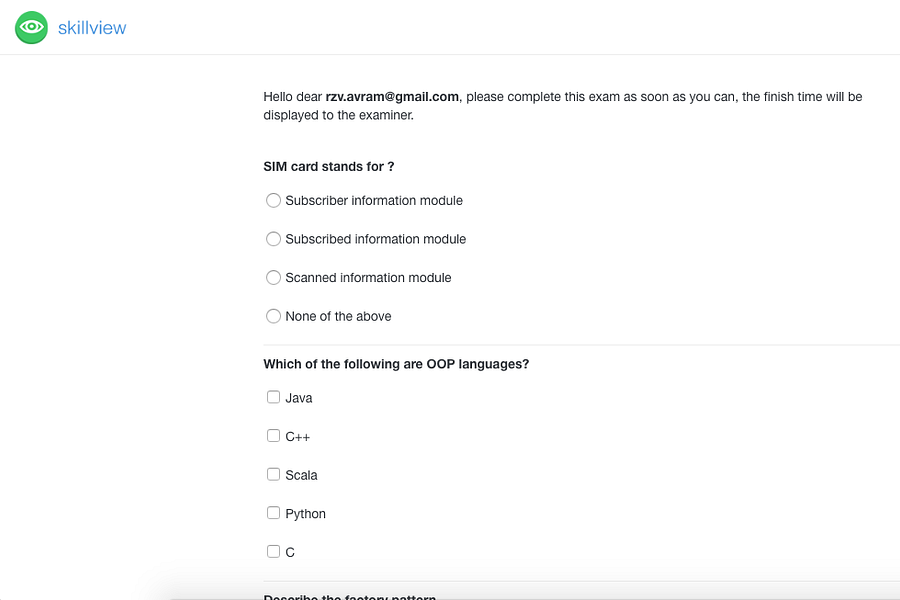Image resolution: width=900 pixels, height=600 pixels.
Task: Tick the Java checkbox
Action: [273, 397]
